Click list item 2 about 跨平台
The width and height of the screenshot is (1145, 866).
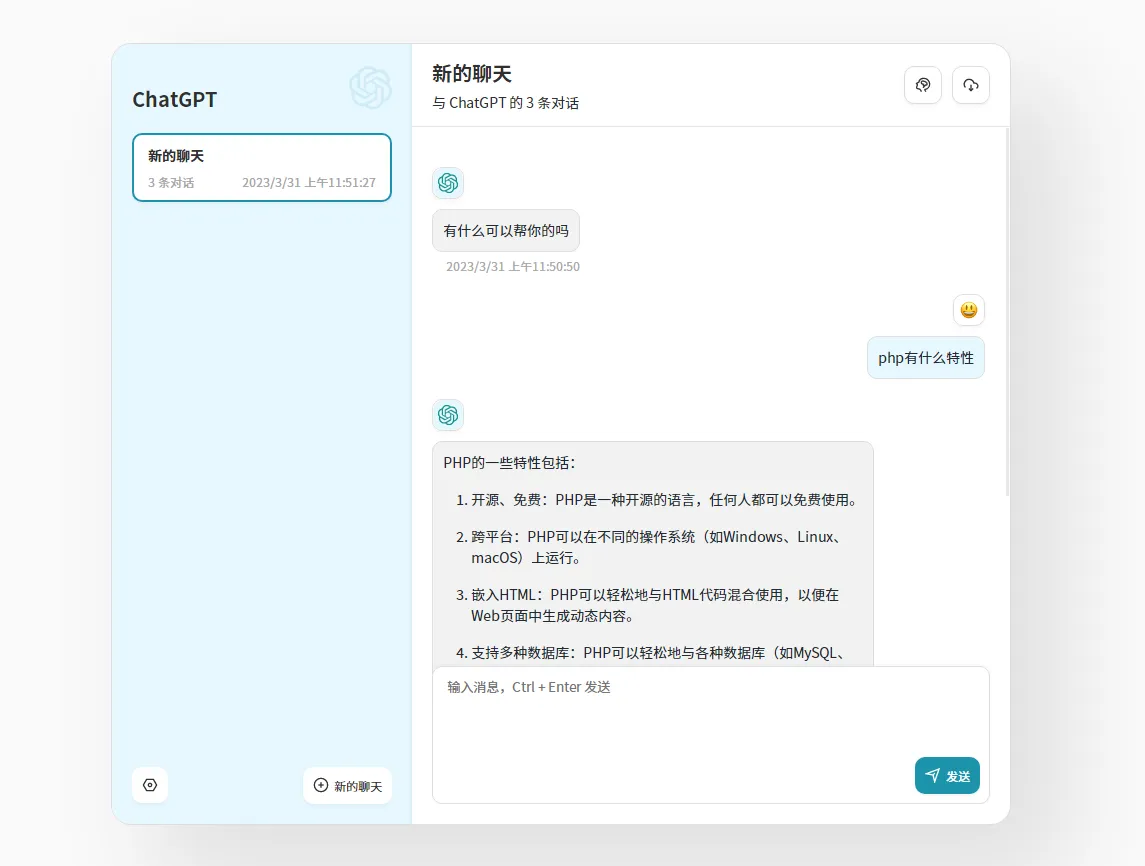[650, 547]
